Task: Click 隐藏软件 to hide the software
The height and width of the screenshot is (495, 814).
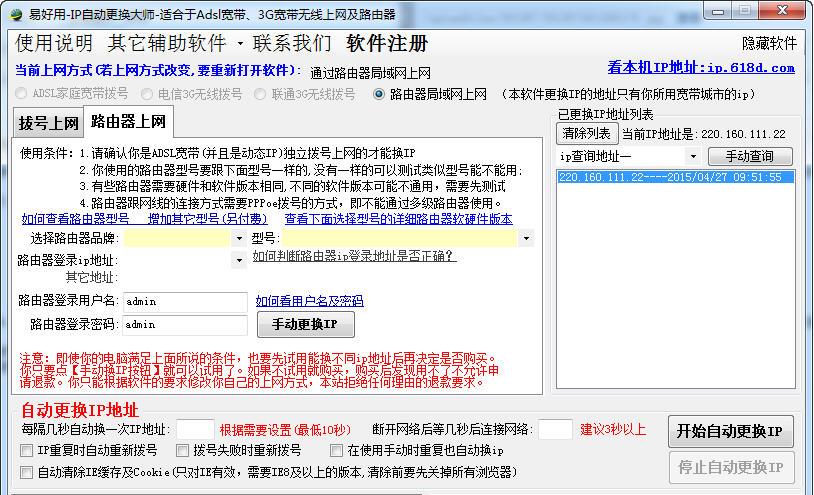Action: pos(769,44)
